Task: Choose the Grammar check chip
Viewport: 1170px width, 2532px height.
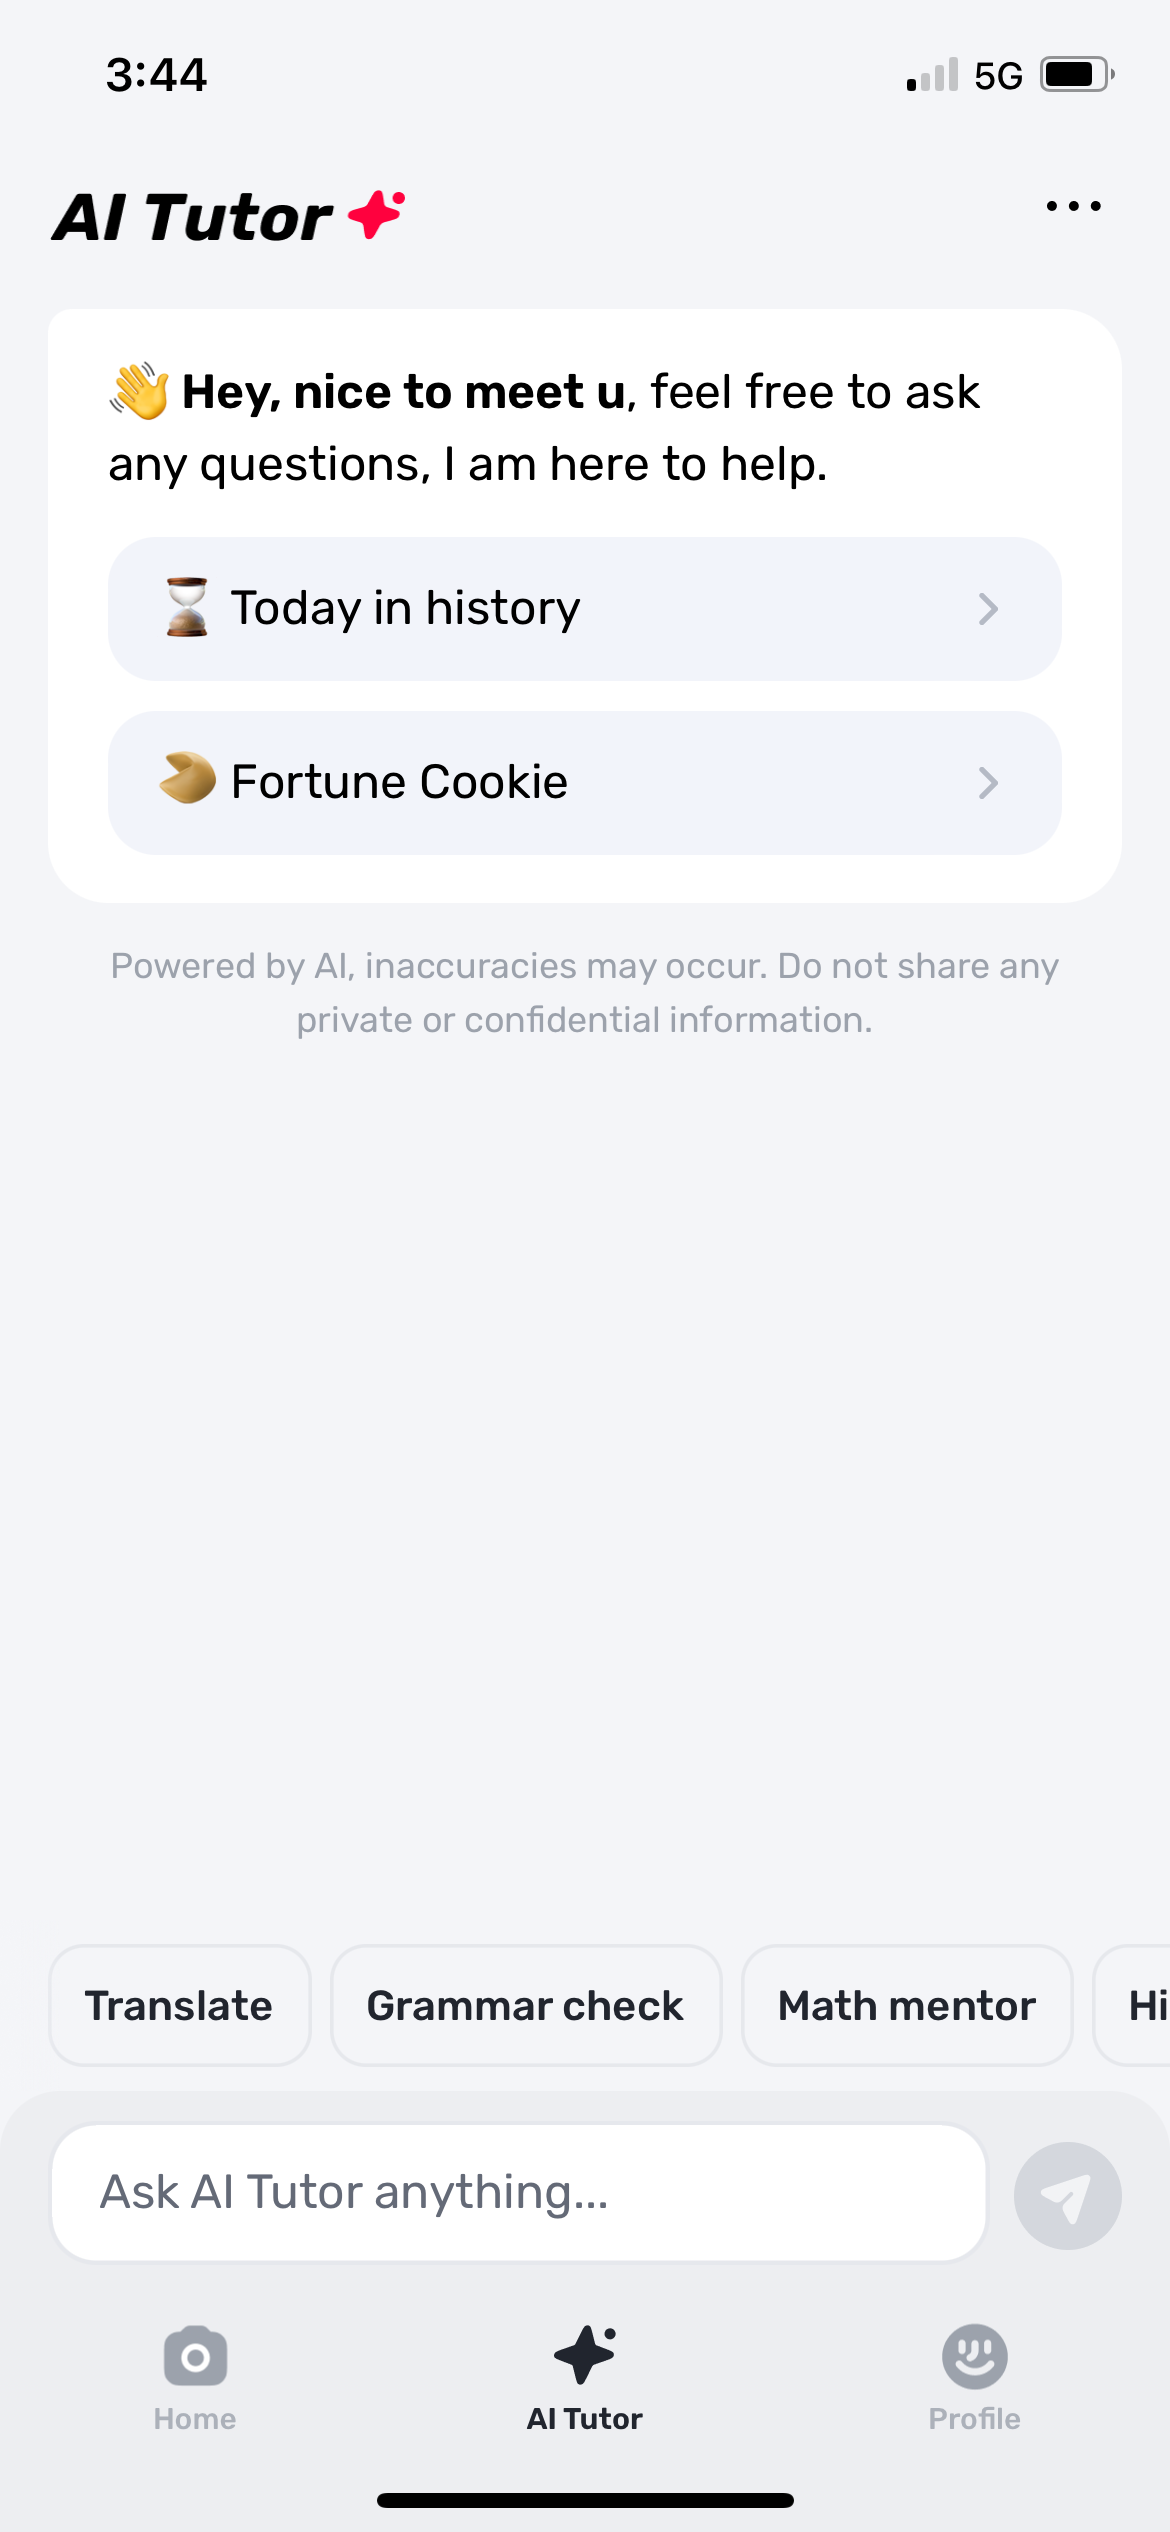Action: pyautogui.click(x=525, y=2006)
